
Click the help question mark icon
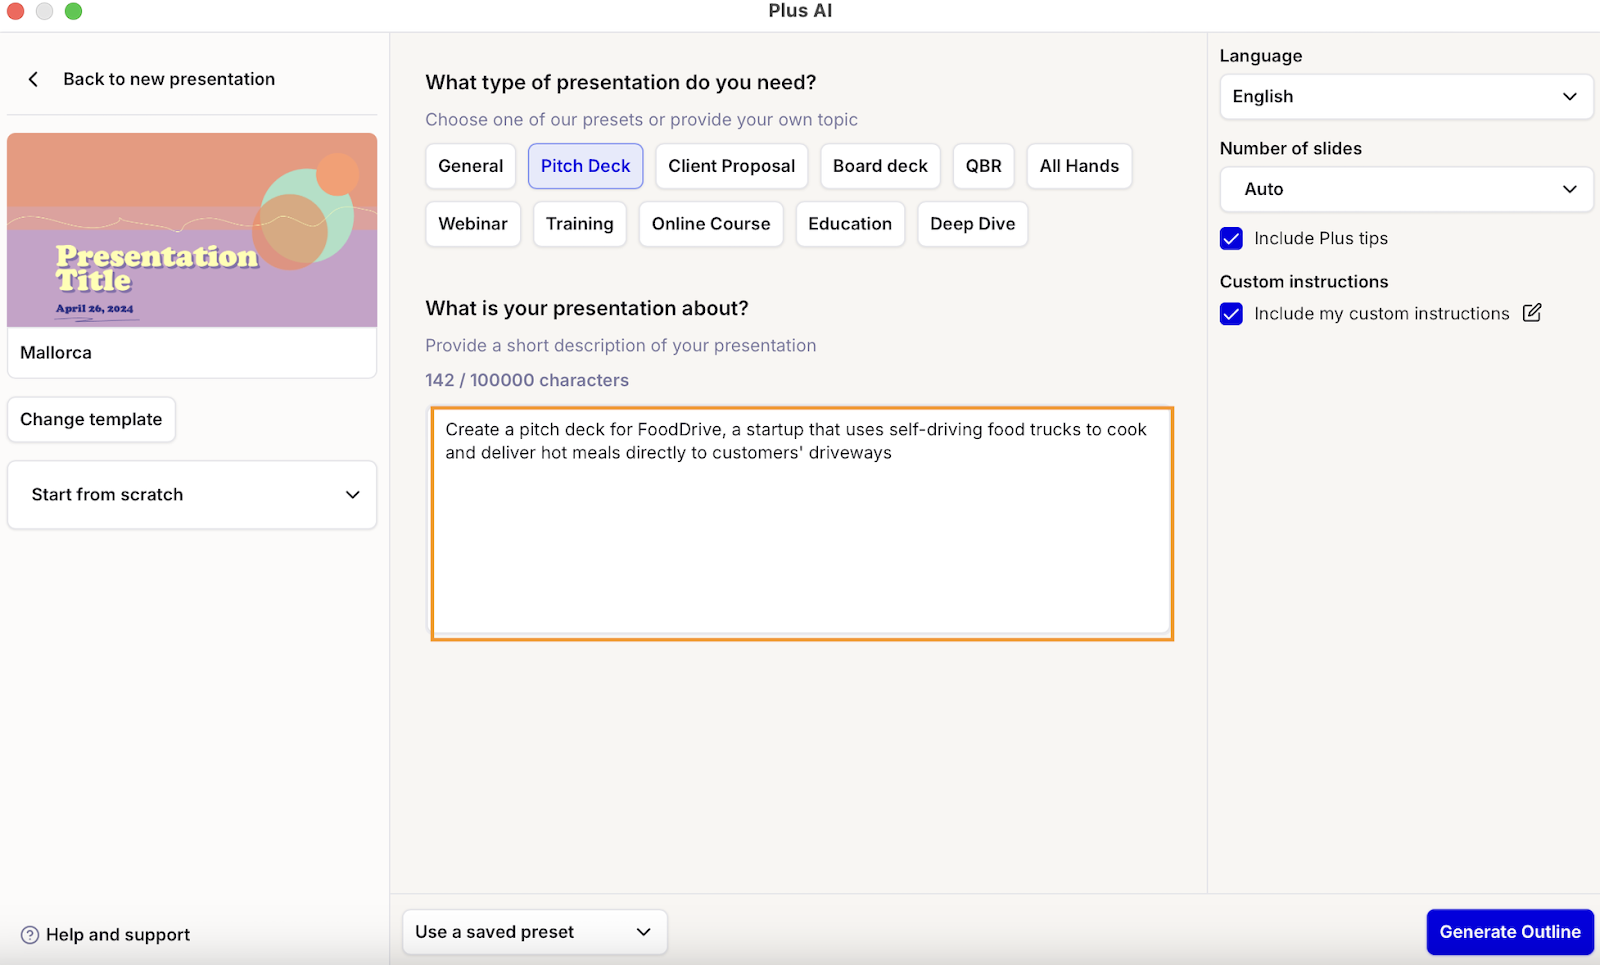tap(30, 935)
